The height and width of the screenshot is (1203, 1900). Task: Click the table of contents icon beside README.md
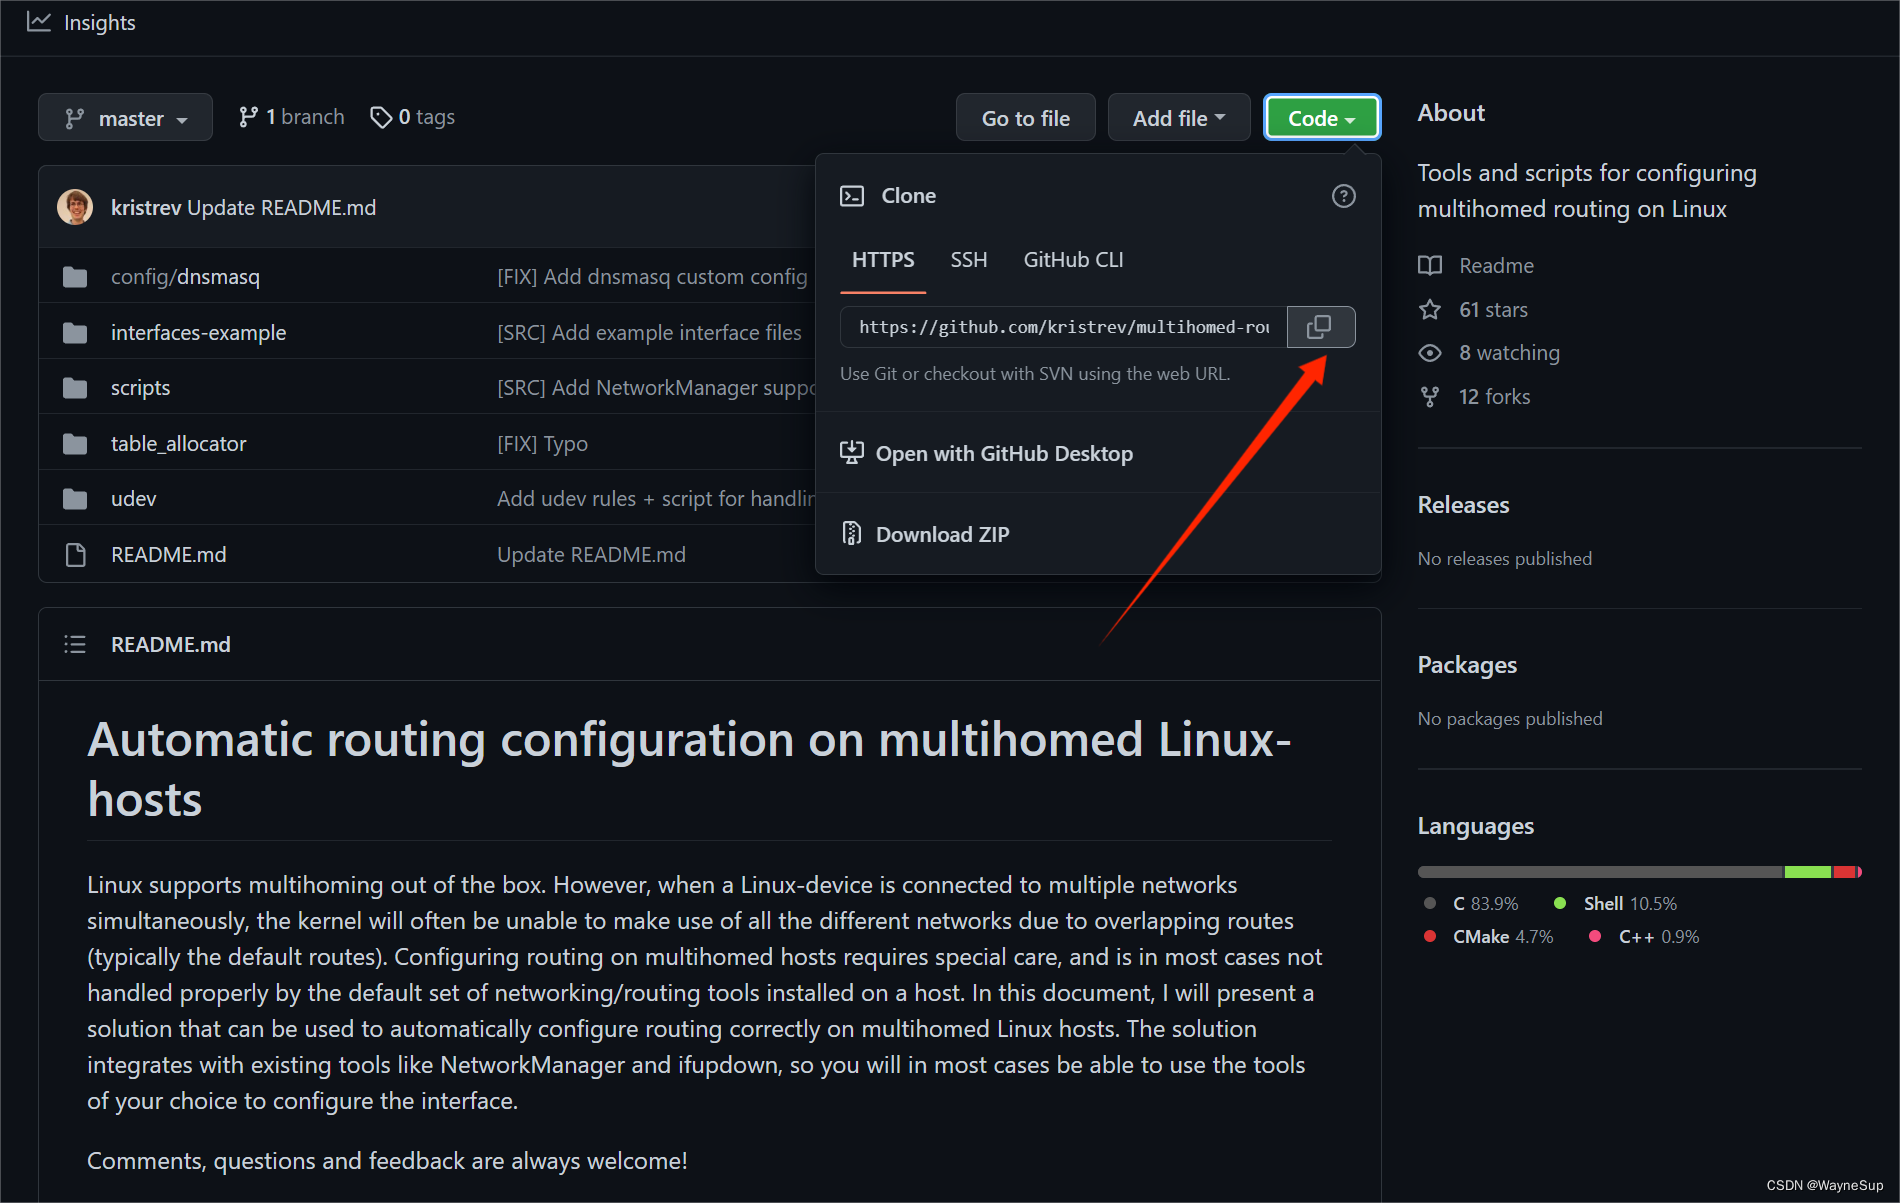75,644
